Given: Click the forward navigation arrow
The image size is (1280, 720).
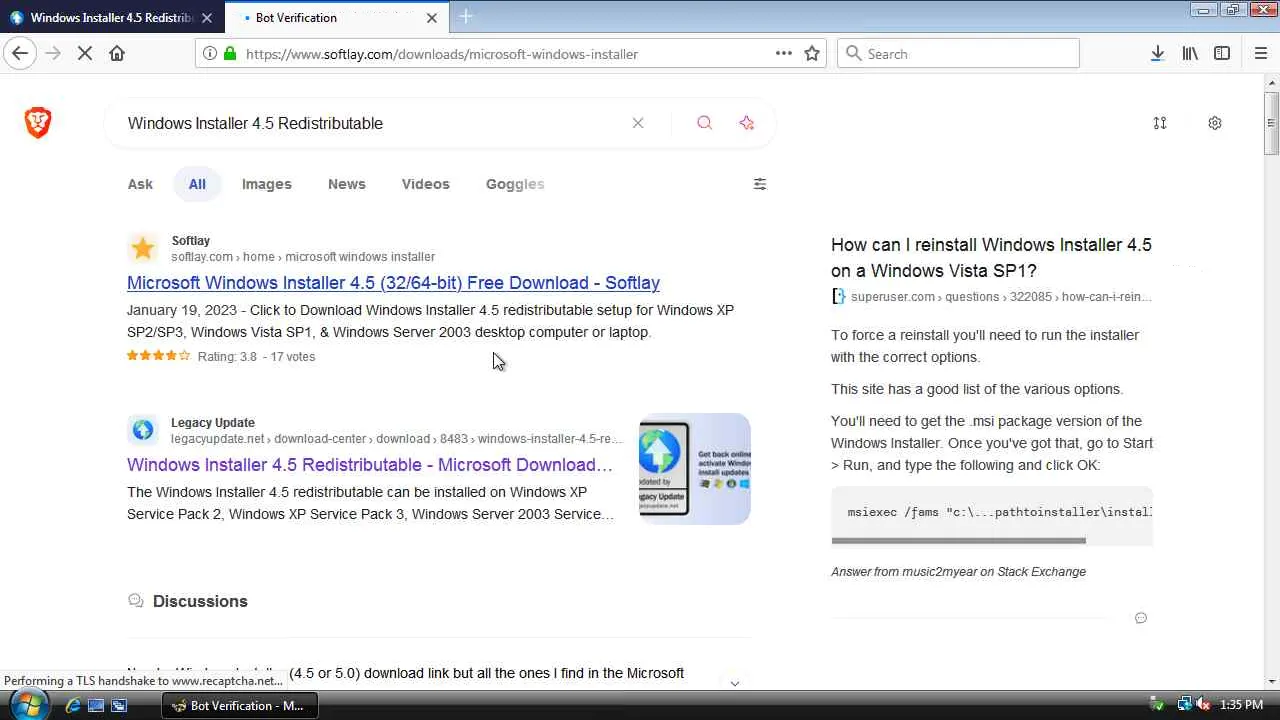Looking at the screenshot, I should 53,53.
